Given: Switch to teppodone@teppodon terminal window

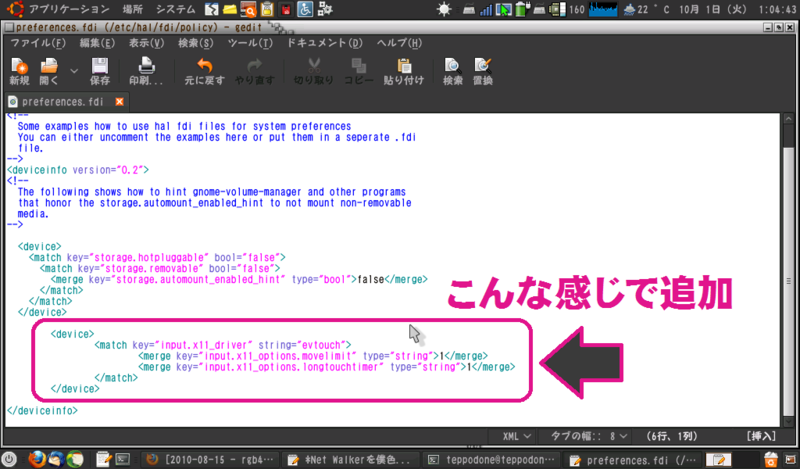Looking at the screenshot, I should click(x=492, y=460).
